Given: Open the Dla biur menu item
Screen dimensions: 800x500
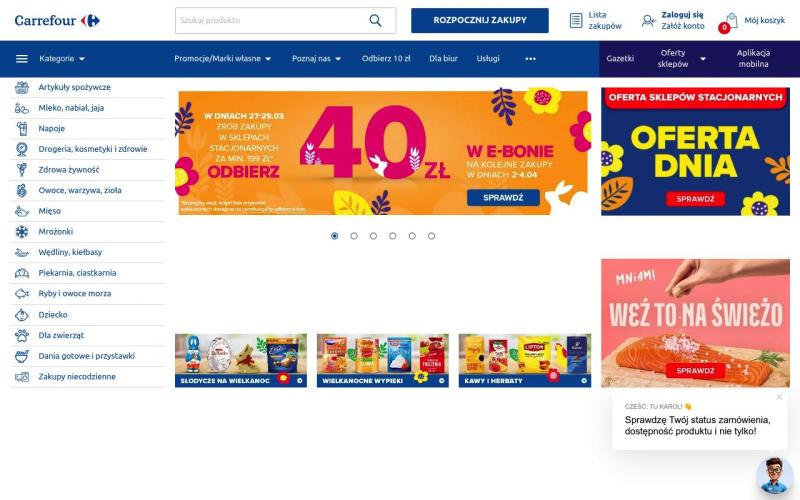Looking at the screenshot, I should tap(443, 59).
